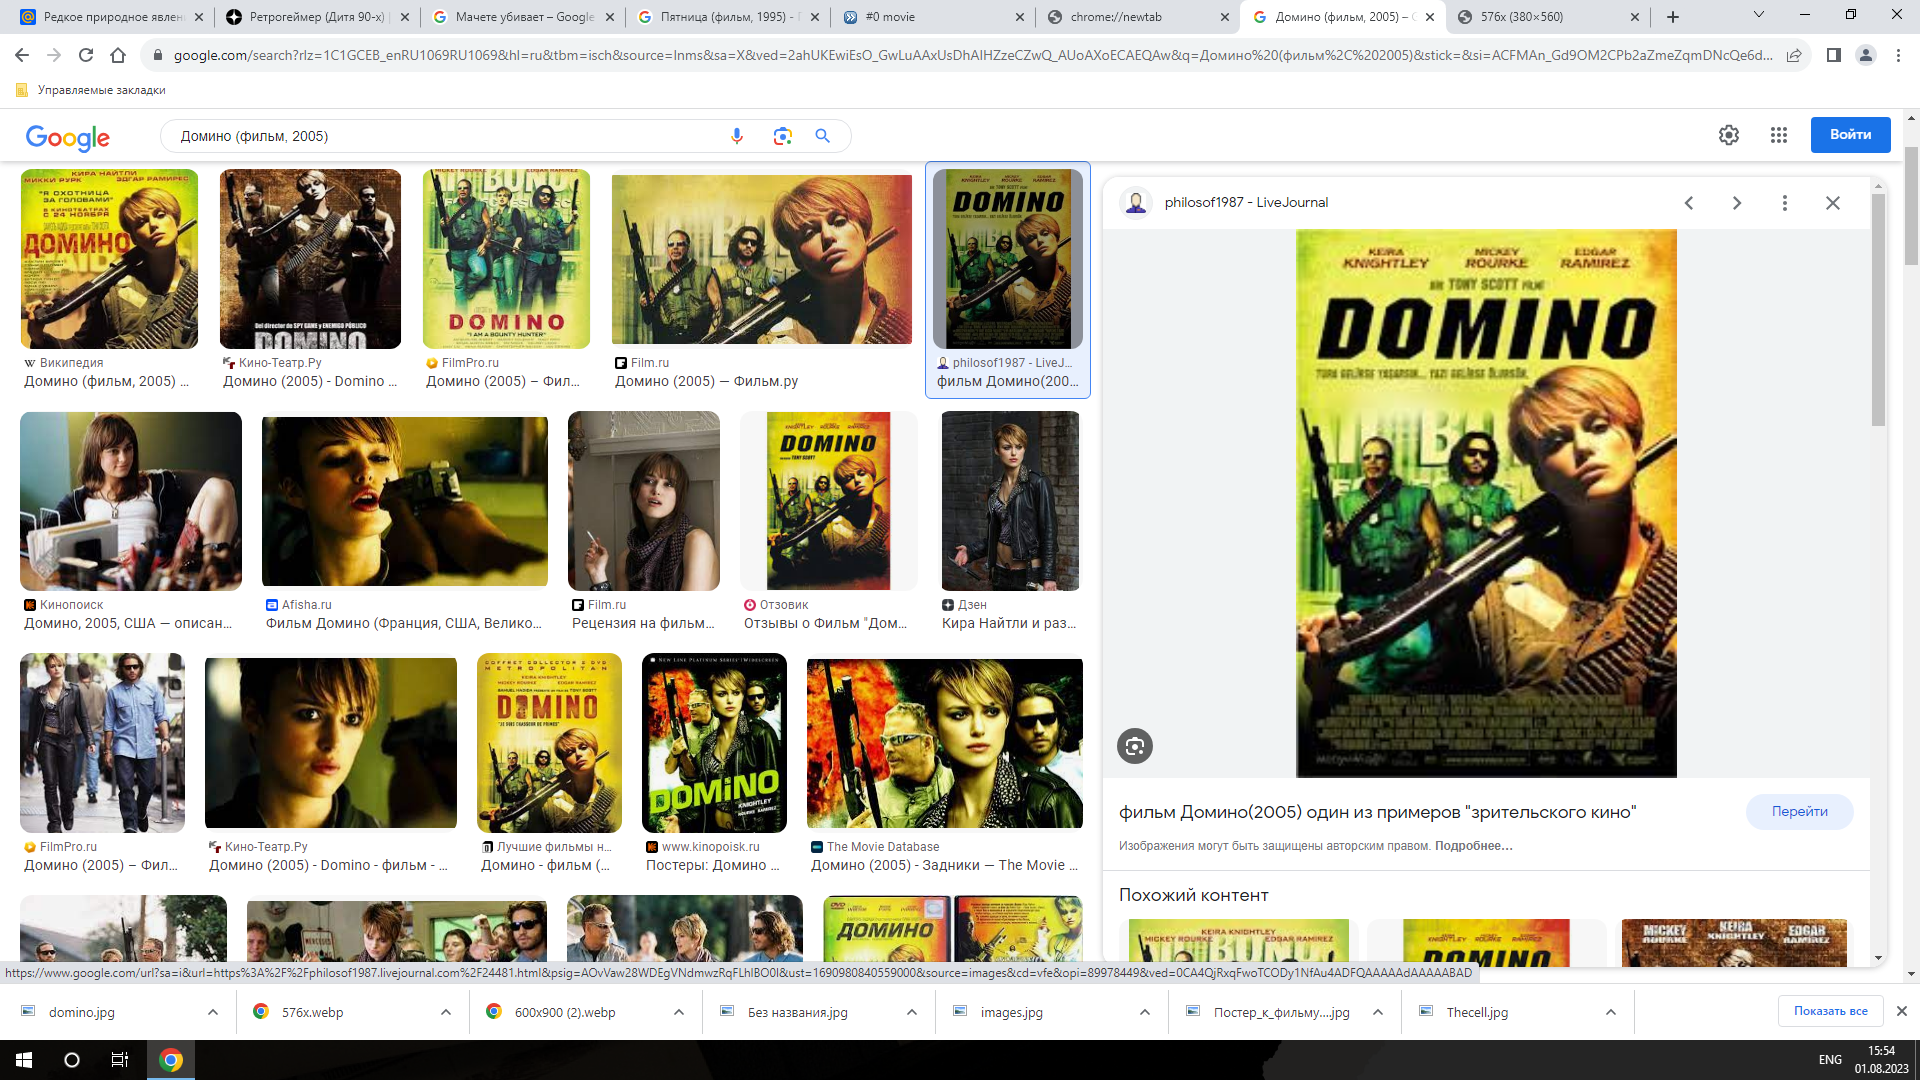Go to the browser home page
1920x1080 pixels.
pos(118,55)
